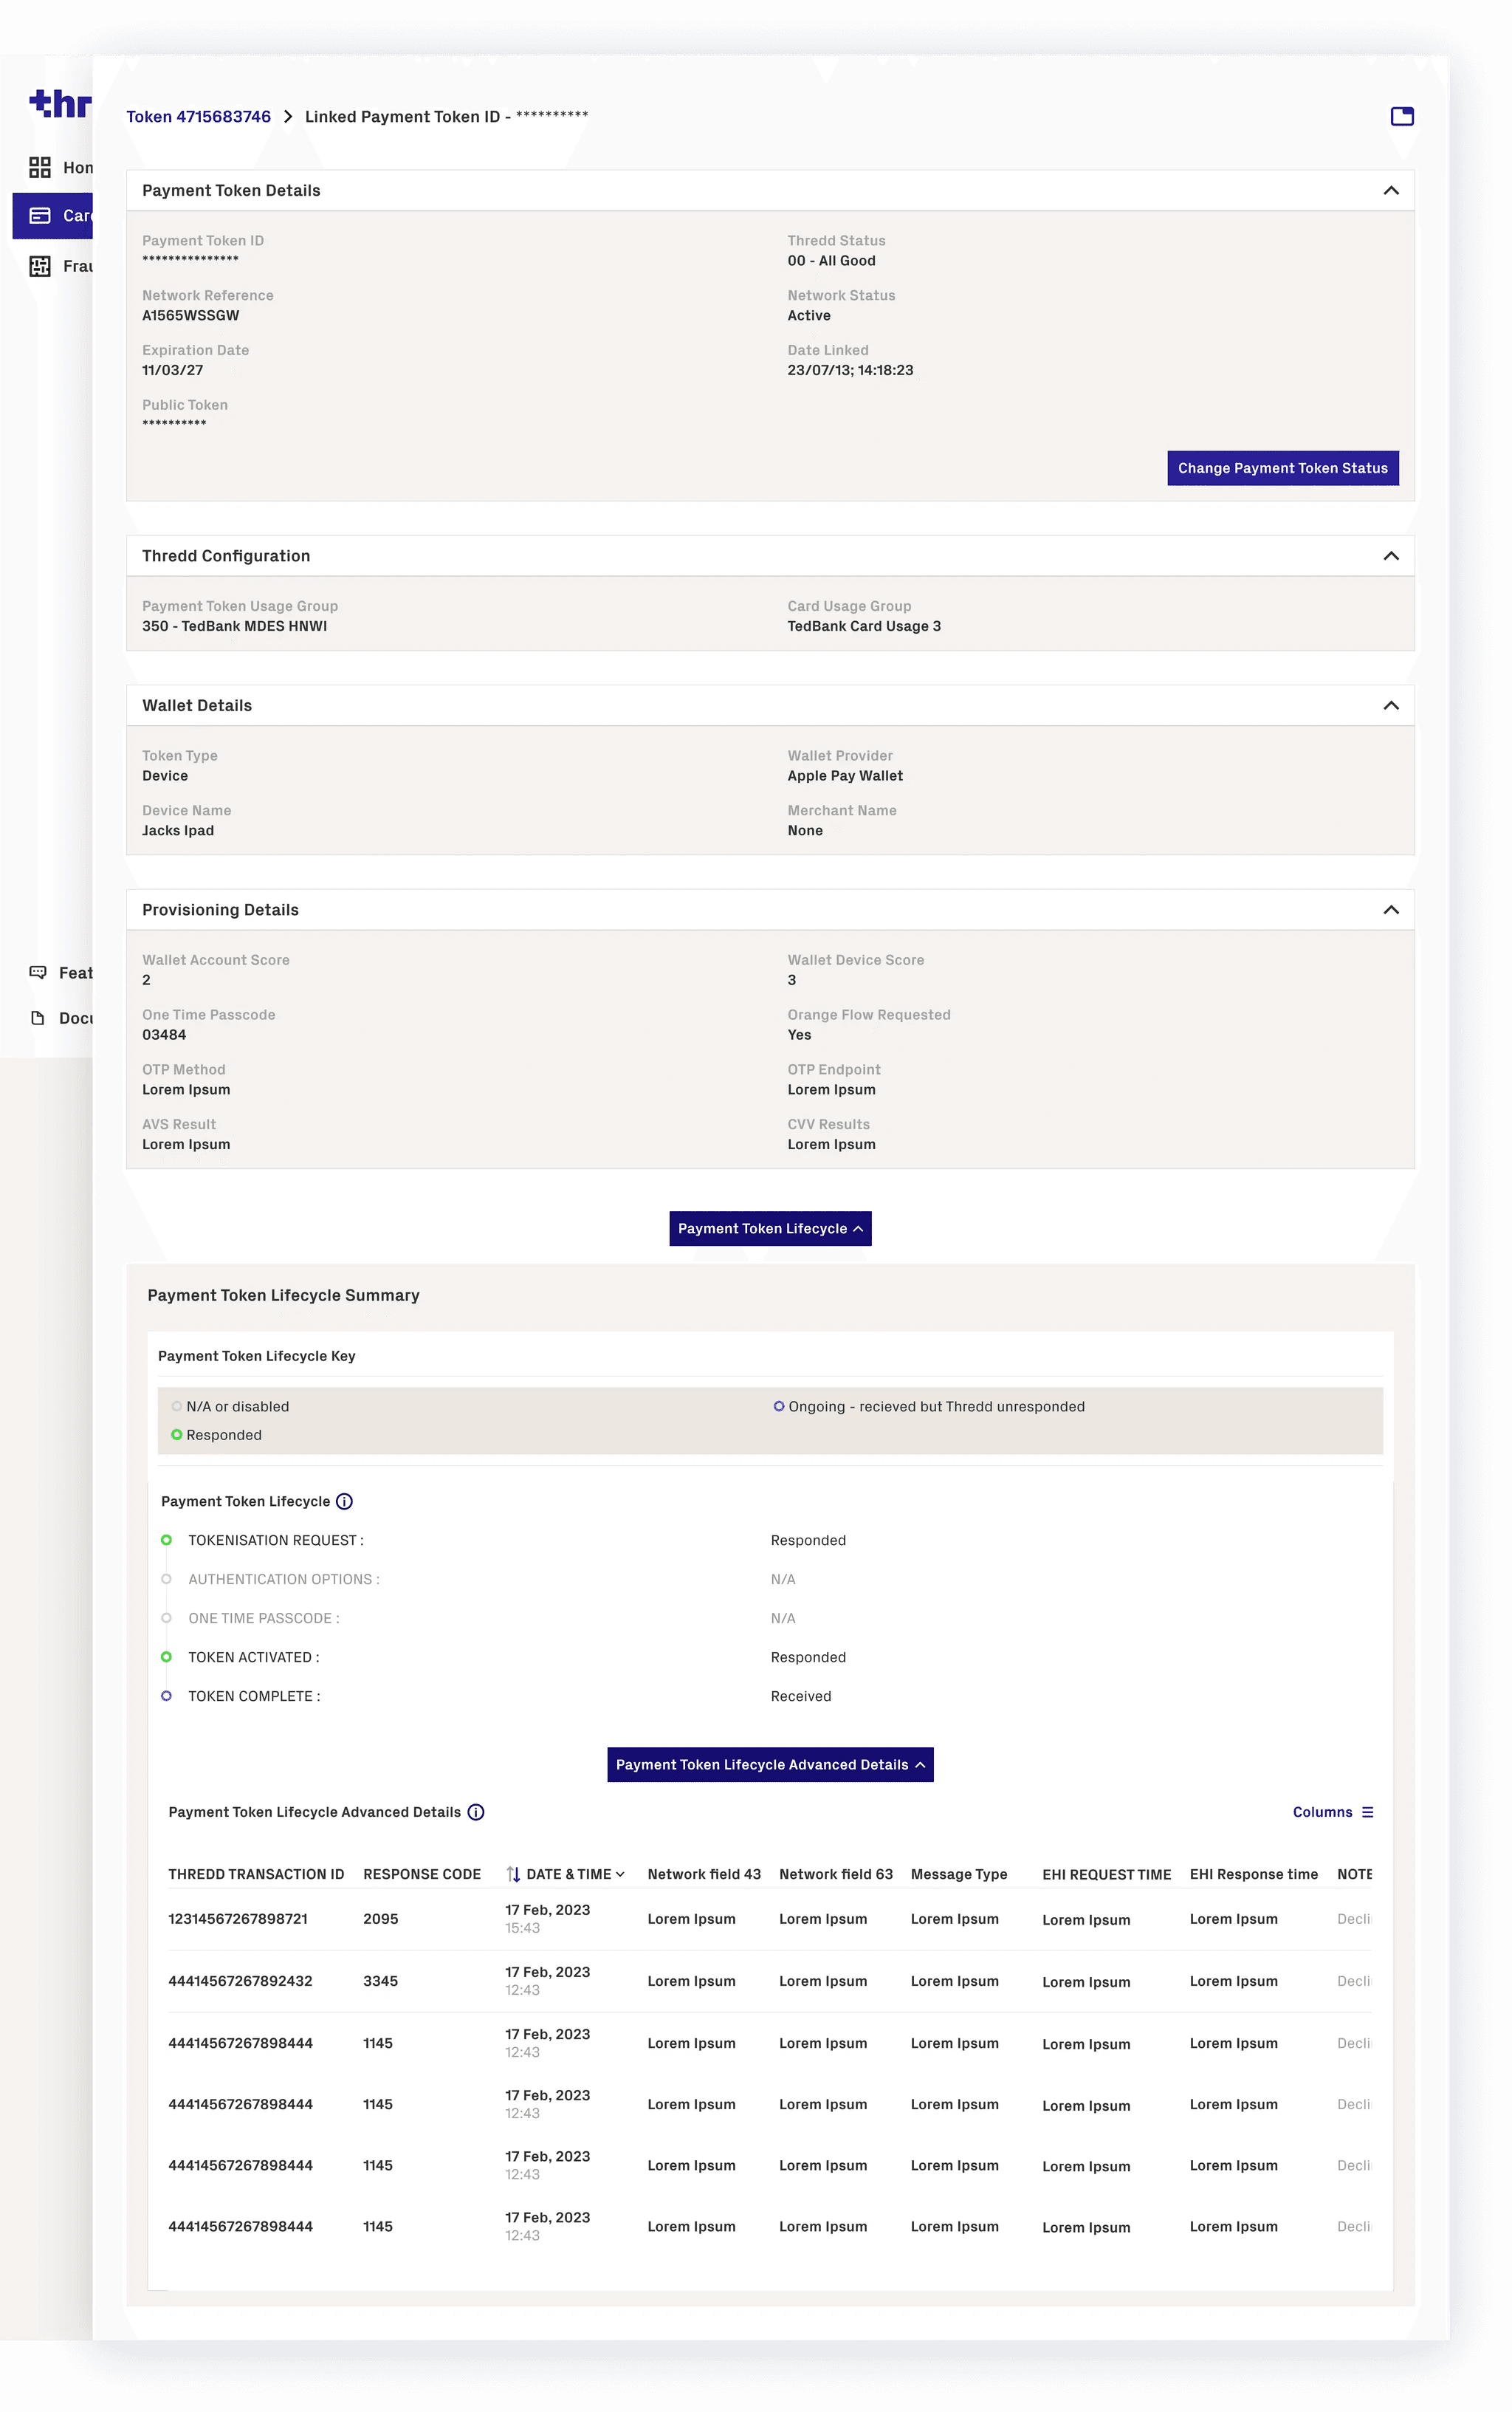Screen dimensions: 1512x2412
Task: Click the Features sidebar icon
Action: (38, 972)
